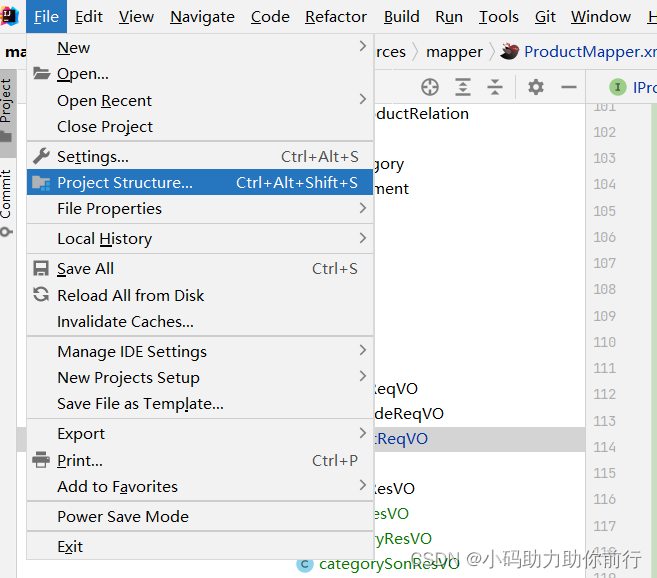Click the Project Structure folder icon
Viewport: 657px width, 578px height.
tap(41, 183)
